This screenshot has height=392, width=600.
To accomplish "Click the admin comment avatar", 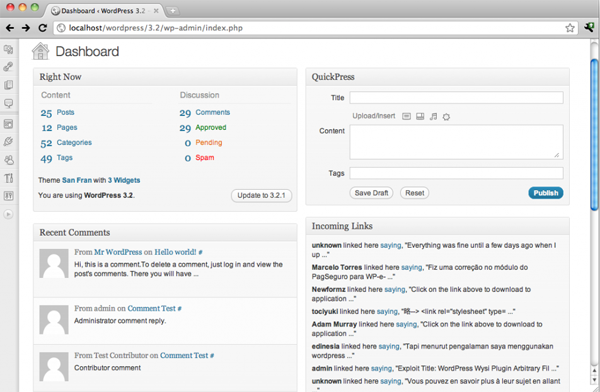I will point(54,320).
